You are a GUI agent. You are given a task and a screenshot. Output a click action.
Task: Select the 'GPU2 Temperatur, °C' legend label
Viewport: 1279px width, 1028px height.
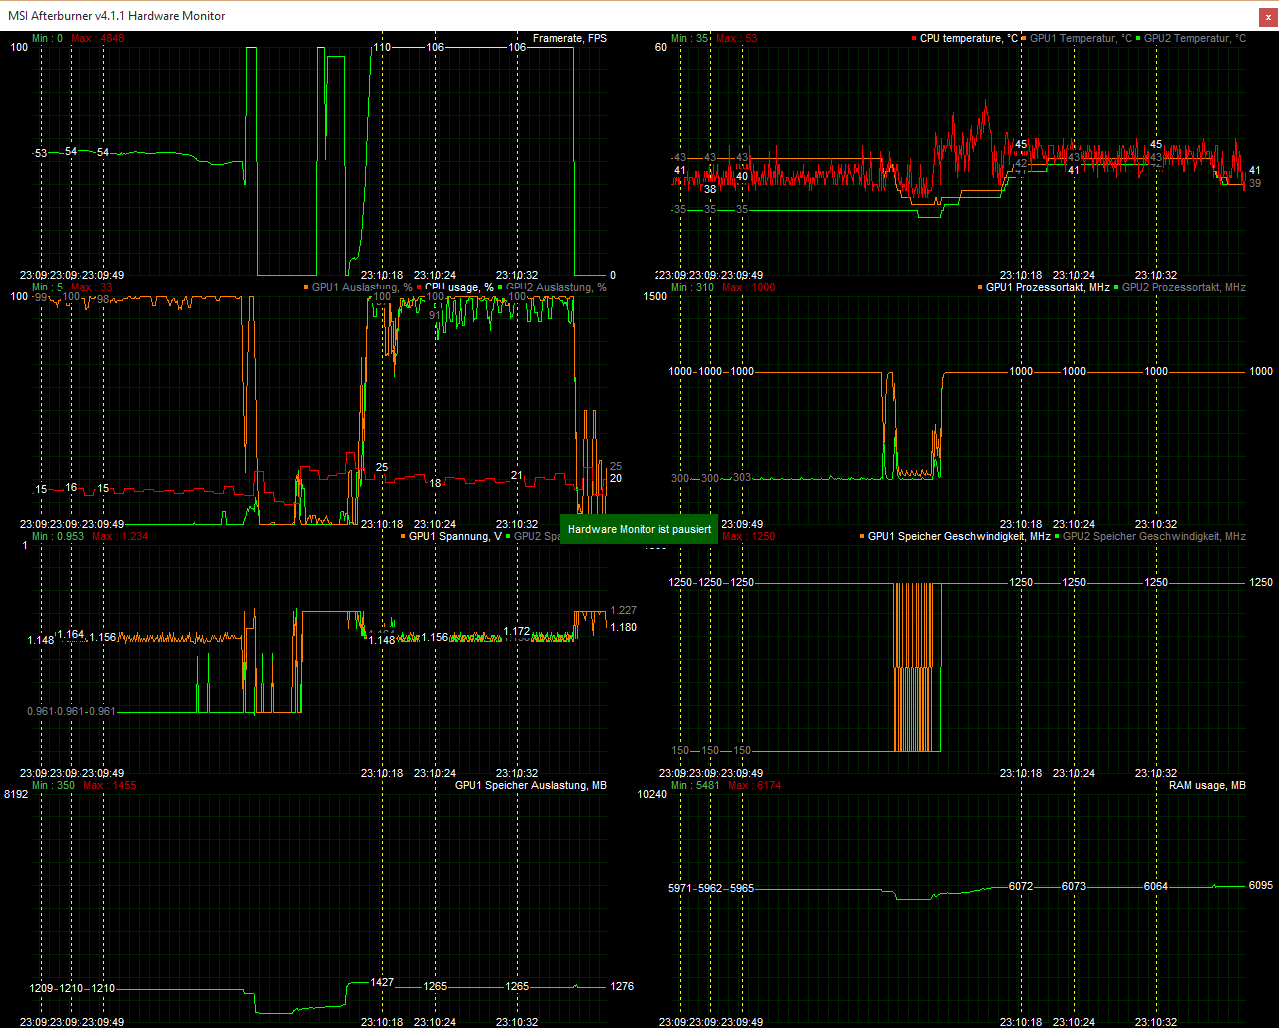pyautogui.click(x=1194, y=38)
